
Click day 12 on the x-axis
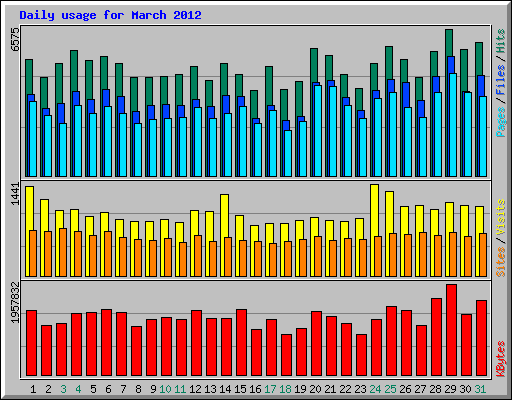[195, 389]
